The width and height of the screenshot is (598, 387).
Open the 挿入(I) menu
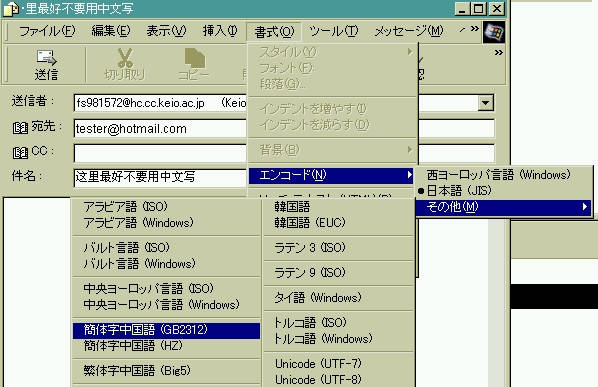[220, 31]
